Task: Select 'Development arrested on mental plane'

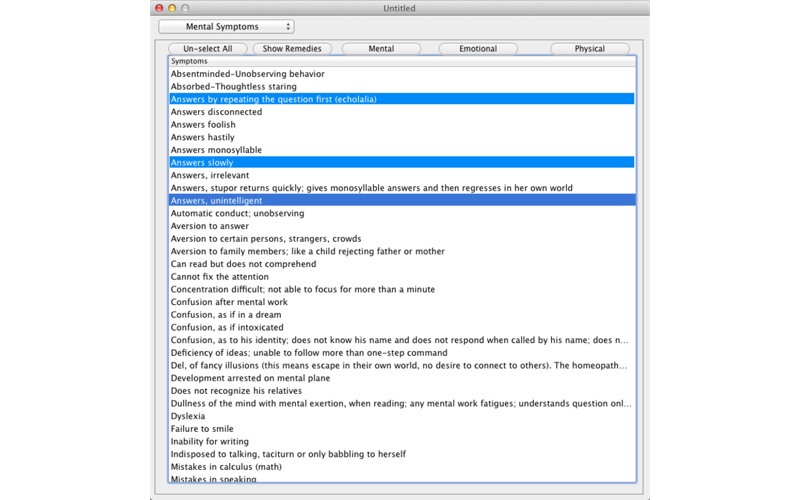Action: pyautogui.click(x=402, y=378)
